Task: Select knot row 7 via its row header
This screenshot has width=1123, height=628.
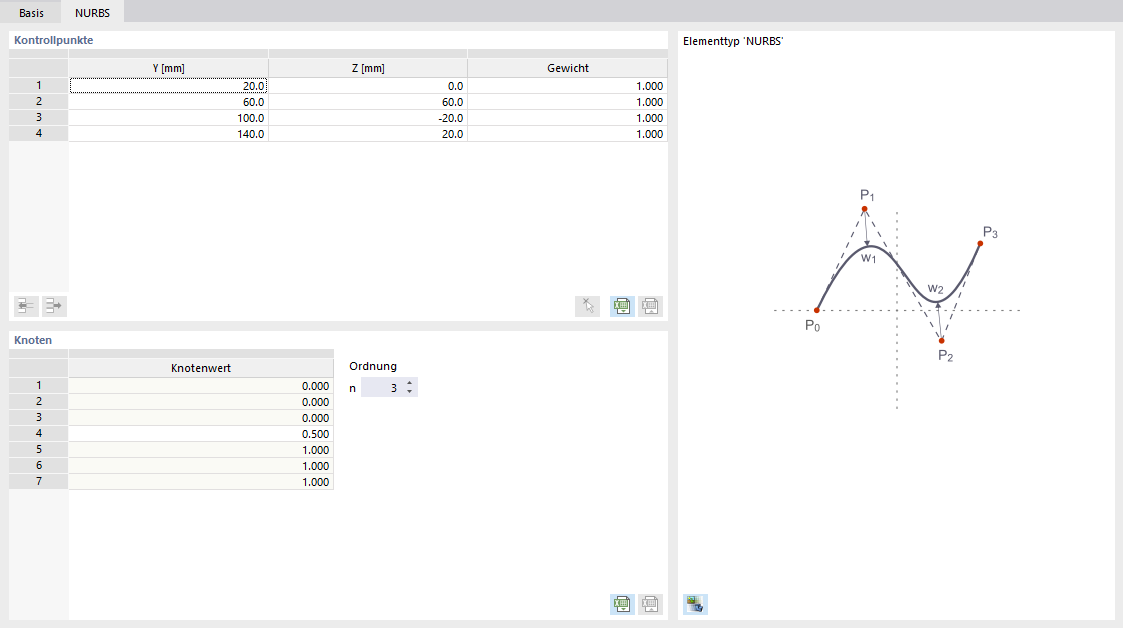Action: pos(38,481)
